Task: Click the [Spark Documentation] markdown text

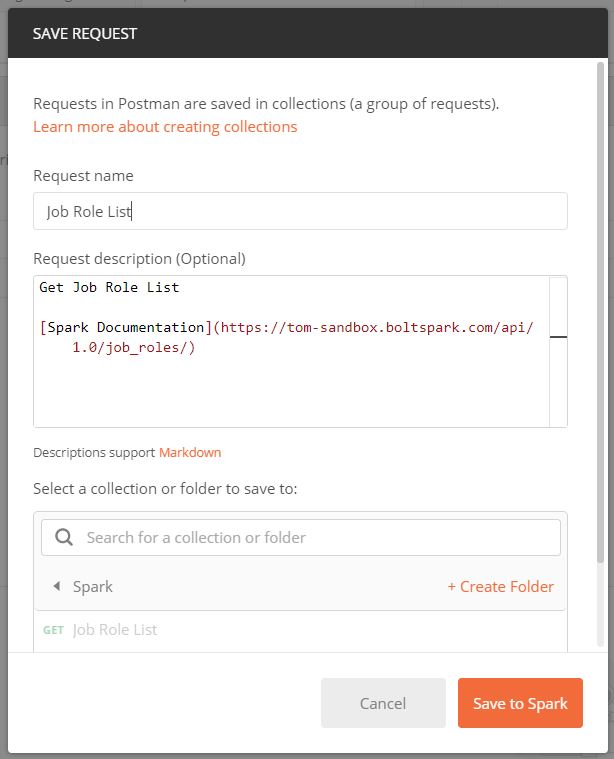Action: (123, 328)
